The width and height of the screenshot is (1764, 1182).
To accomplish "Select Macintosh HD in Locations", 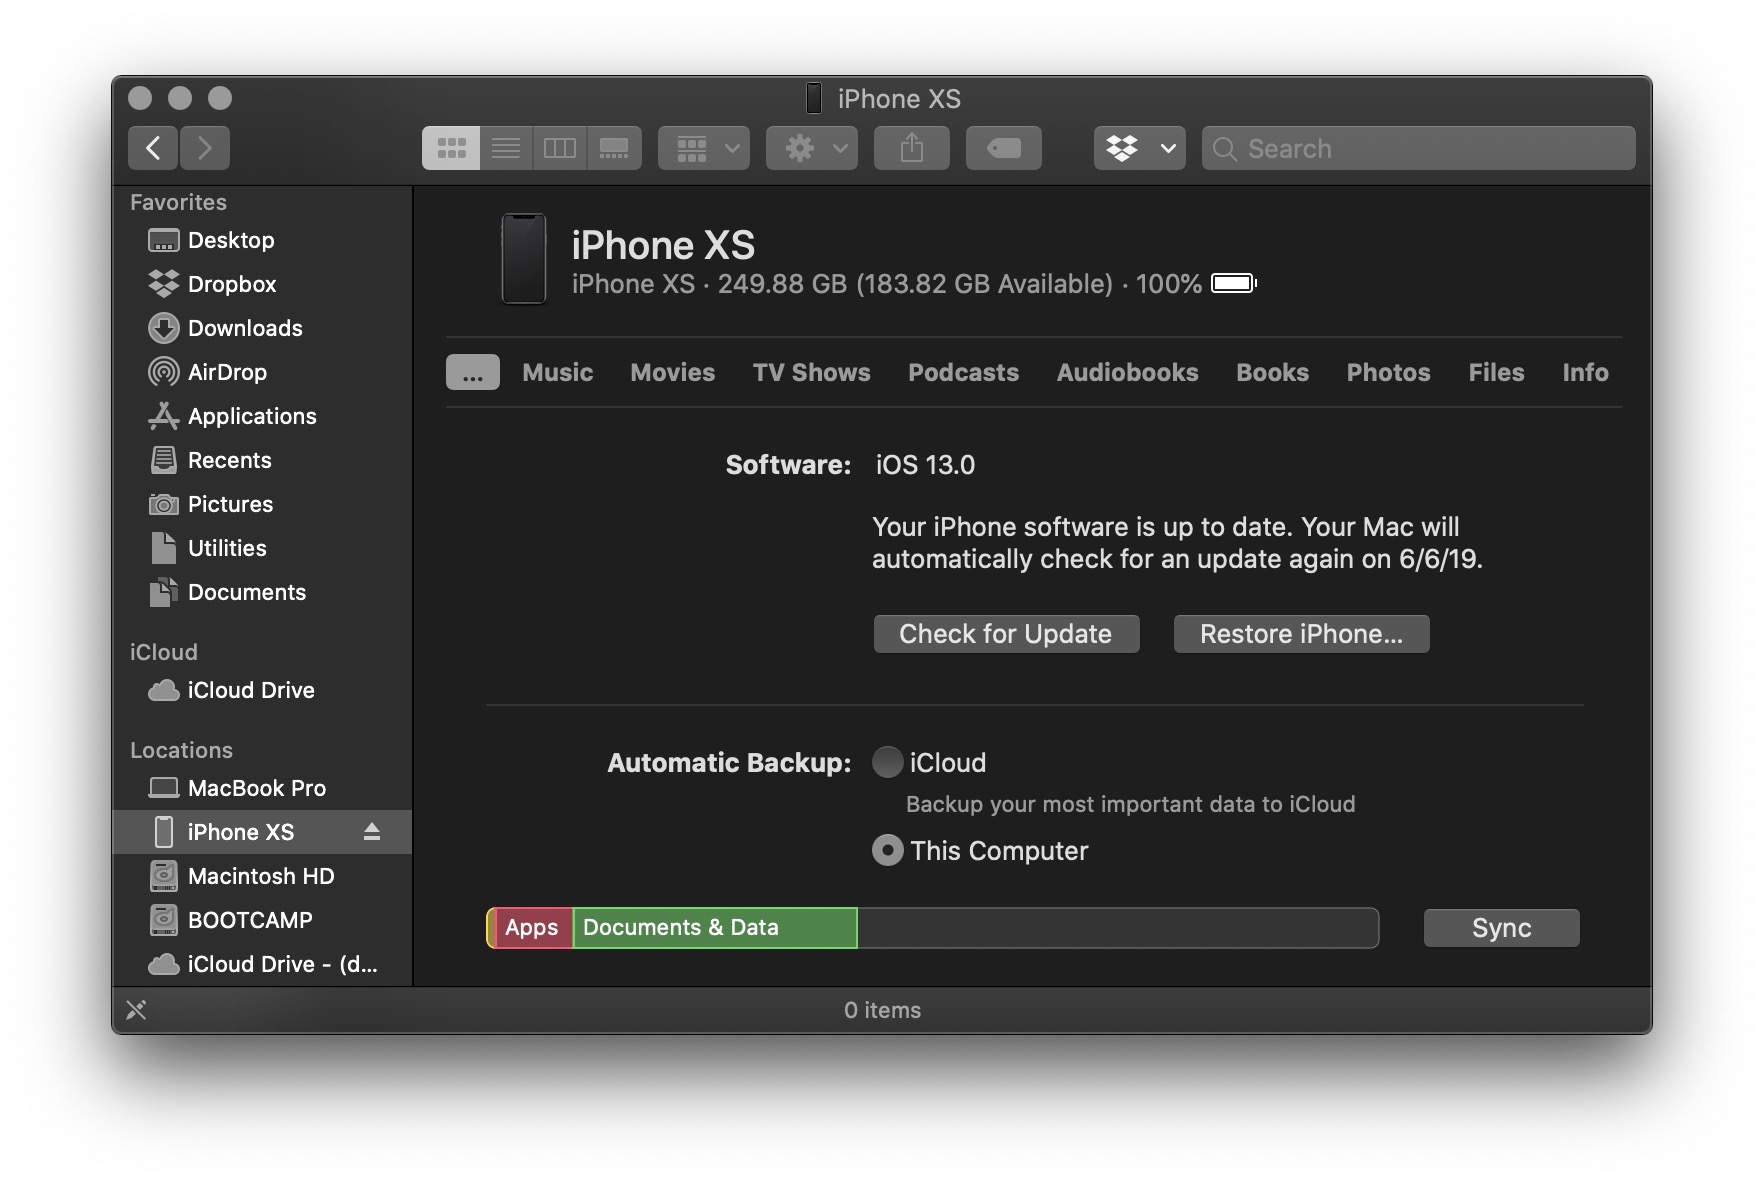I will (x=262, y=876).
